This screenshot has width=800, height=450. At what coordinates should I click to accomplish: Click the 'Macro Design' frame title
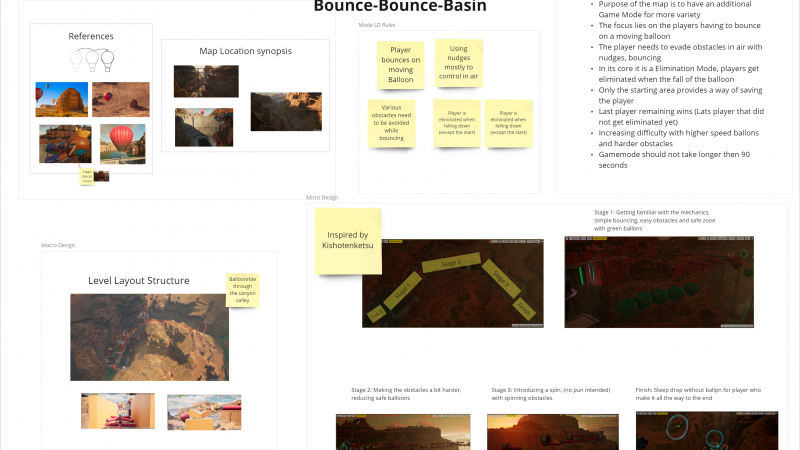57,245
